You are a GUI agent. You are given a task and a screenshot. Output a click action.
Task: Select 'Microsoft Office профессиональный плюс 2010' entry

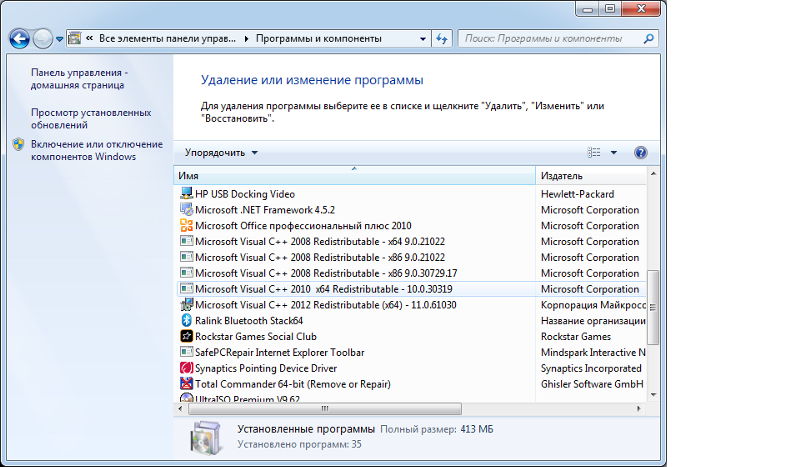(x=303, y=226)
